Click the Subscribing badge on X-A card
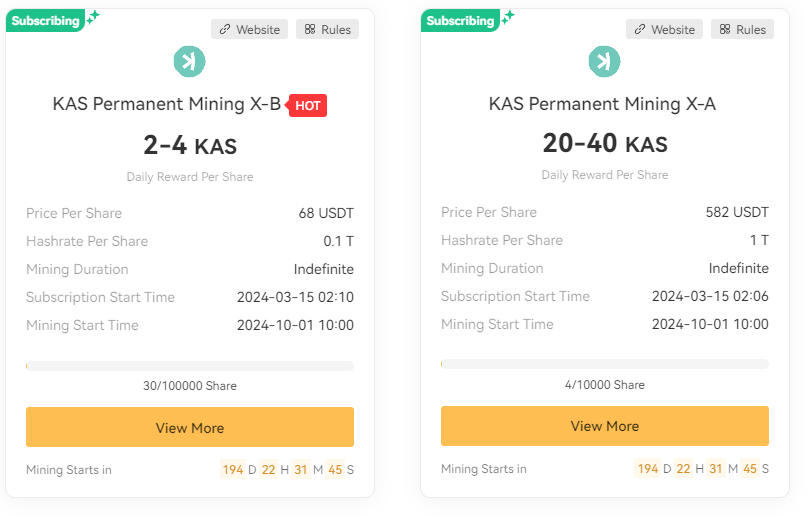 459,21
